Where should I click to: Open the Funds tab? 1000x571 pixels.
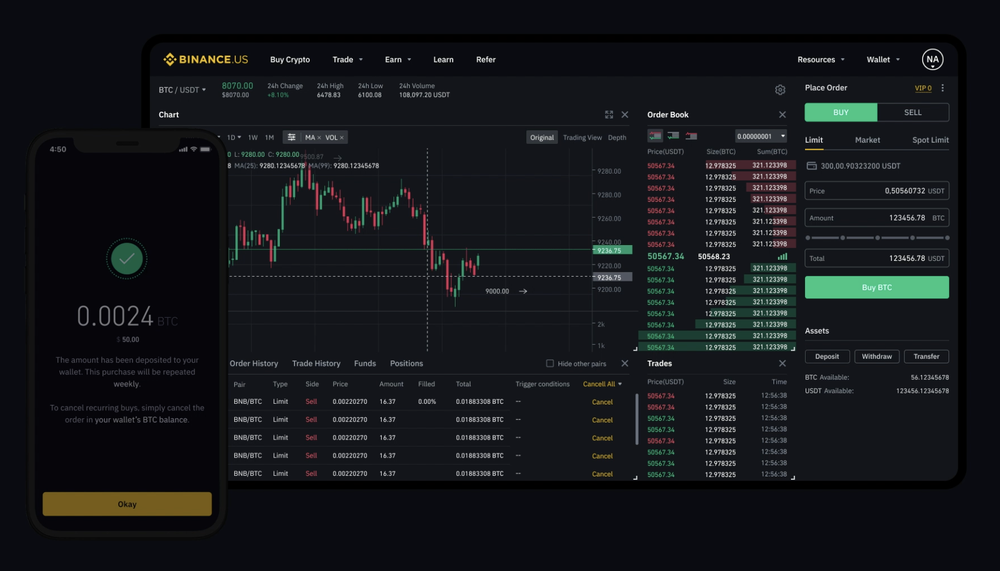365,364
